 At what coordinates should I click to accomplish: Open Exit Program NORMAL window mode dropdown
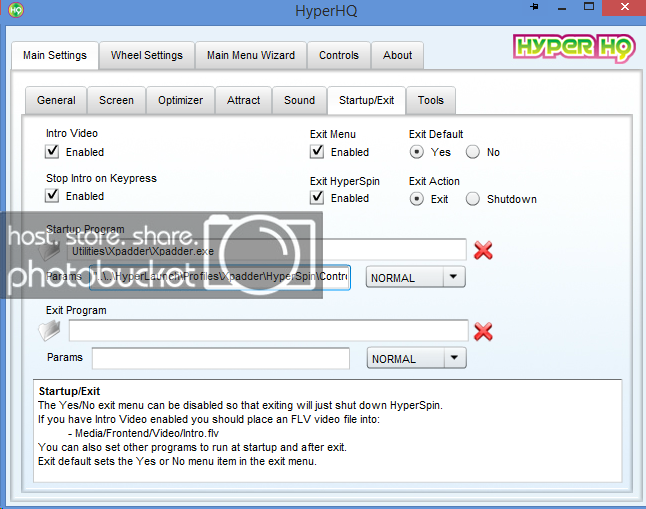click(417, 358)
